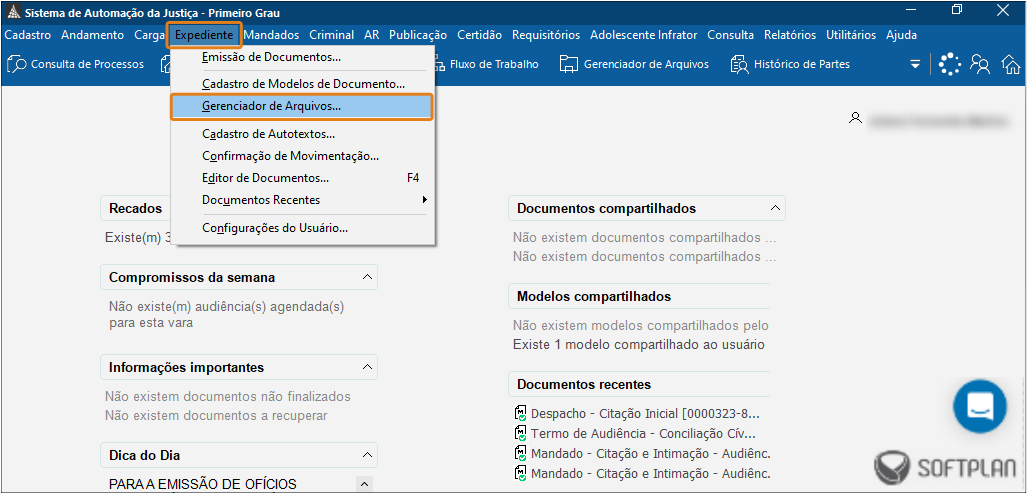The height and width of the screenshot is (494, 1027).
Task: Click 'Existe 1 modelo compartilhado ao usuário'
Action: click(x=639, y=345)
